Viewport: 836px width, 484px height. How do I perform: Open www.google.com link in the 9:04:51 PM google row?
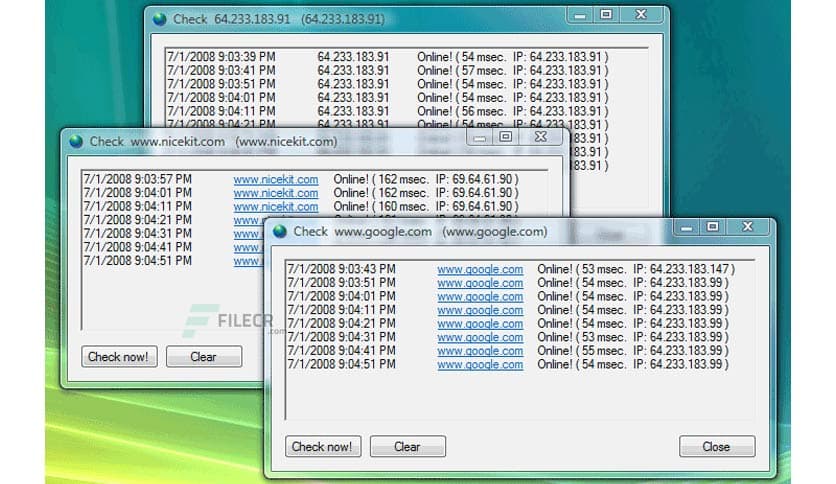tap(480, 364)
